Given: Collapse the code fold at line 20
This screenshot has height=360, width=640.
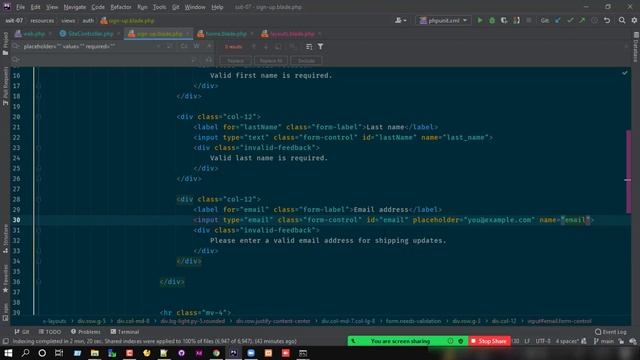Looking at the screenshot, I should pyautogui.click(x=39, y=117).
